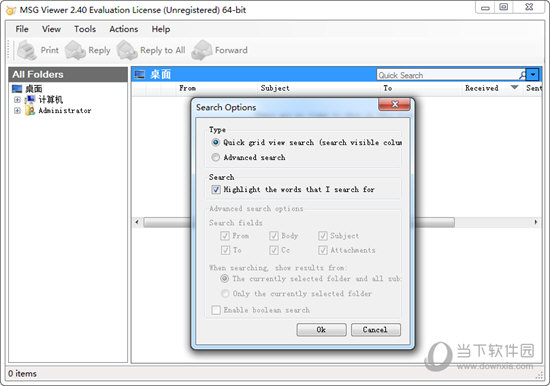Click the Reply to All toolbar icon
550x386 pixels.
[x=127, y=50]
